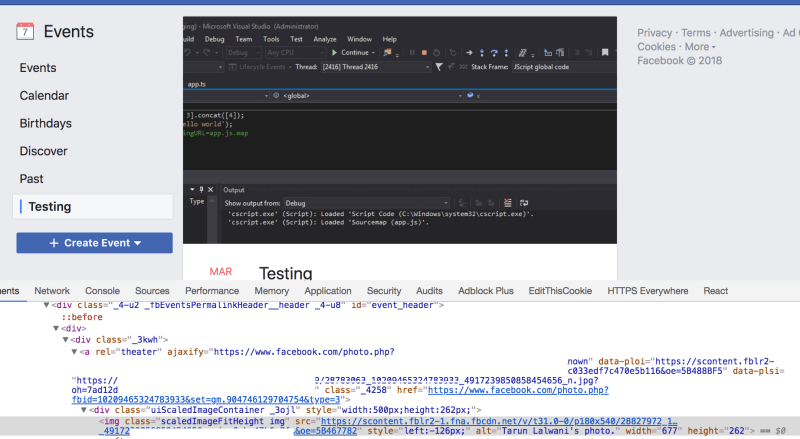Open Discover in the sidebar

tap(43, 151)
